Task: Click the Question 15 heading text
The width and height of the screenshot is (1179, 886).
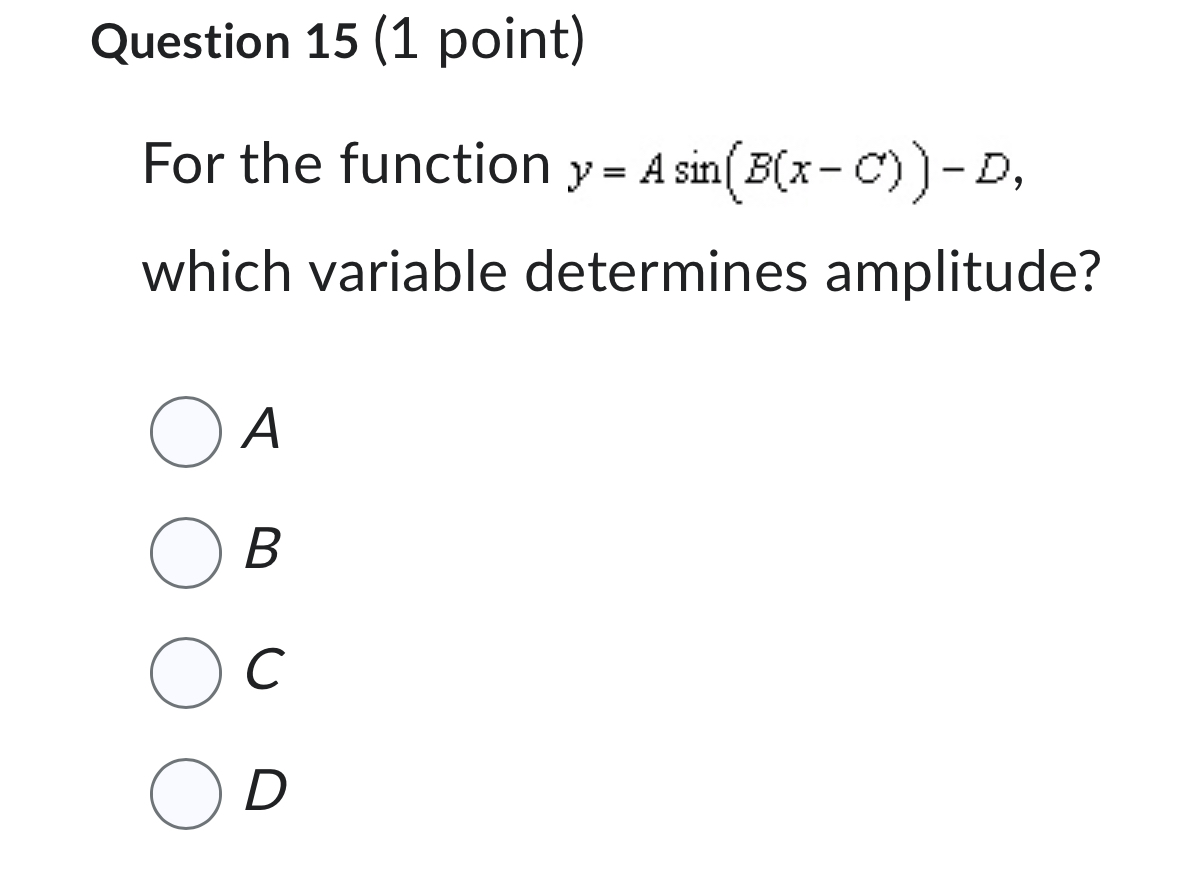Action: [x=224, y=41]
